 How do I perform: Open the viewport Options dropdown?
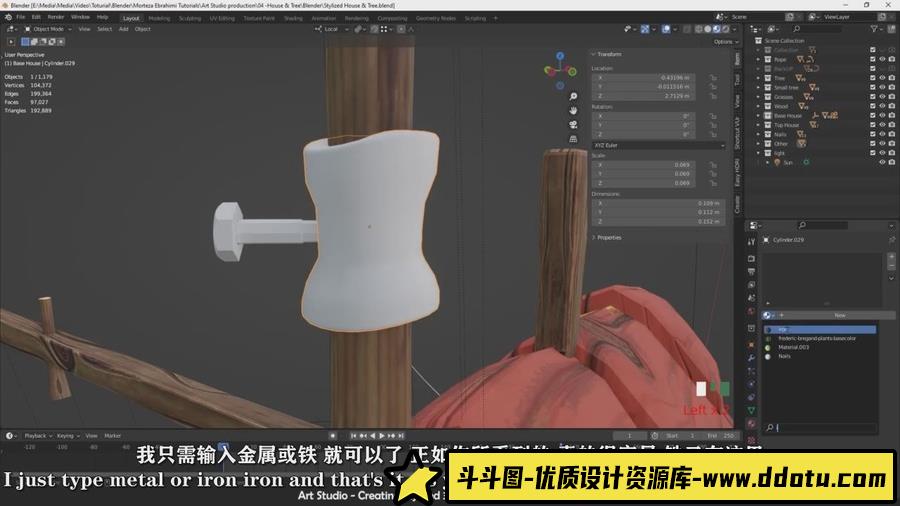[x=726, y=41]
